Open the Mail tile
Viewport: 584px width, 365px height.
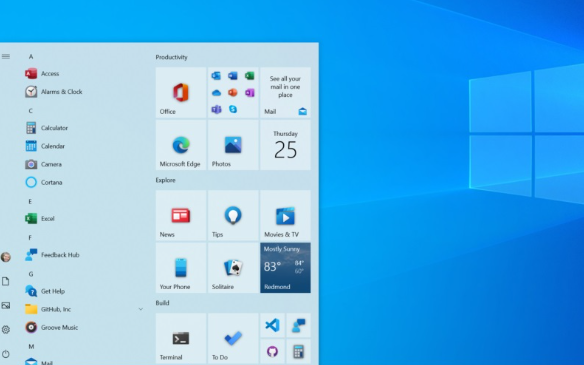click(285, 92)
